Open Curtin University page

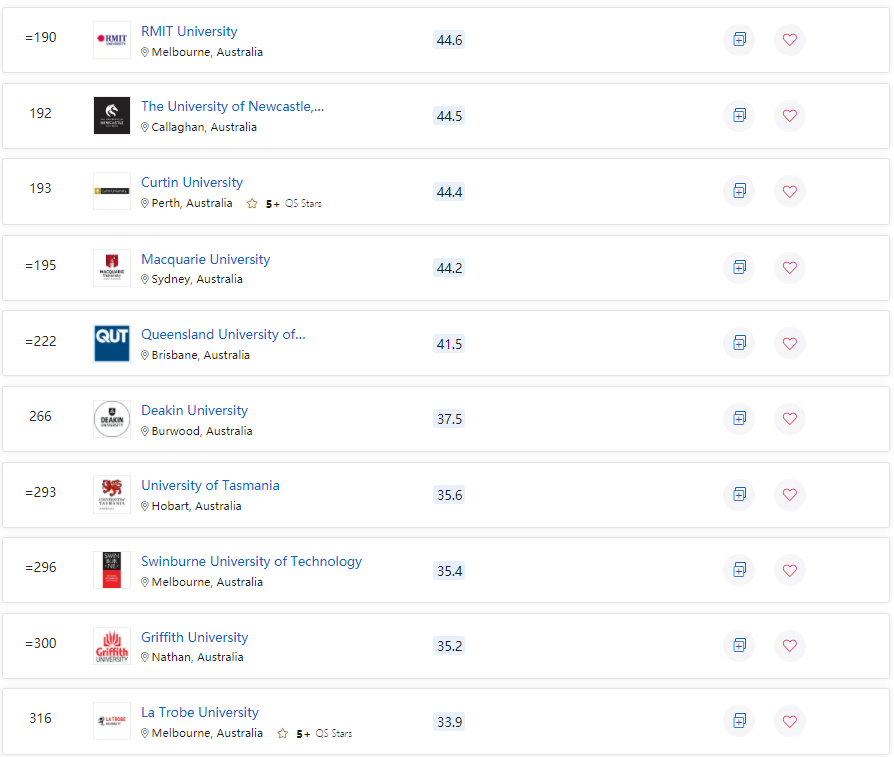pyautogui.click(x=192, y=183)
